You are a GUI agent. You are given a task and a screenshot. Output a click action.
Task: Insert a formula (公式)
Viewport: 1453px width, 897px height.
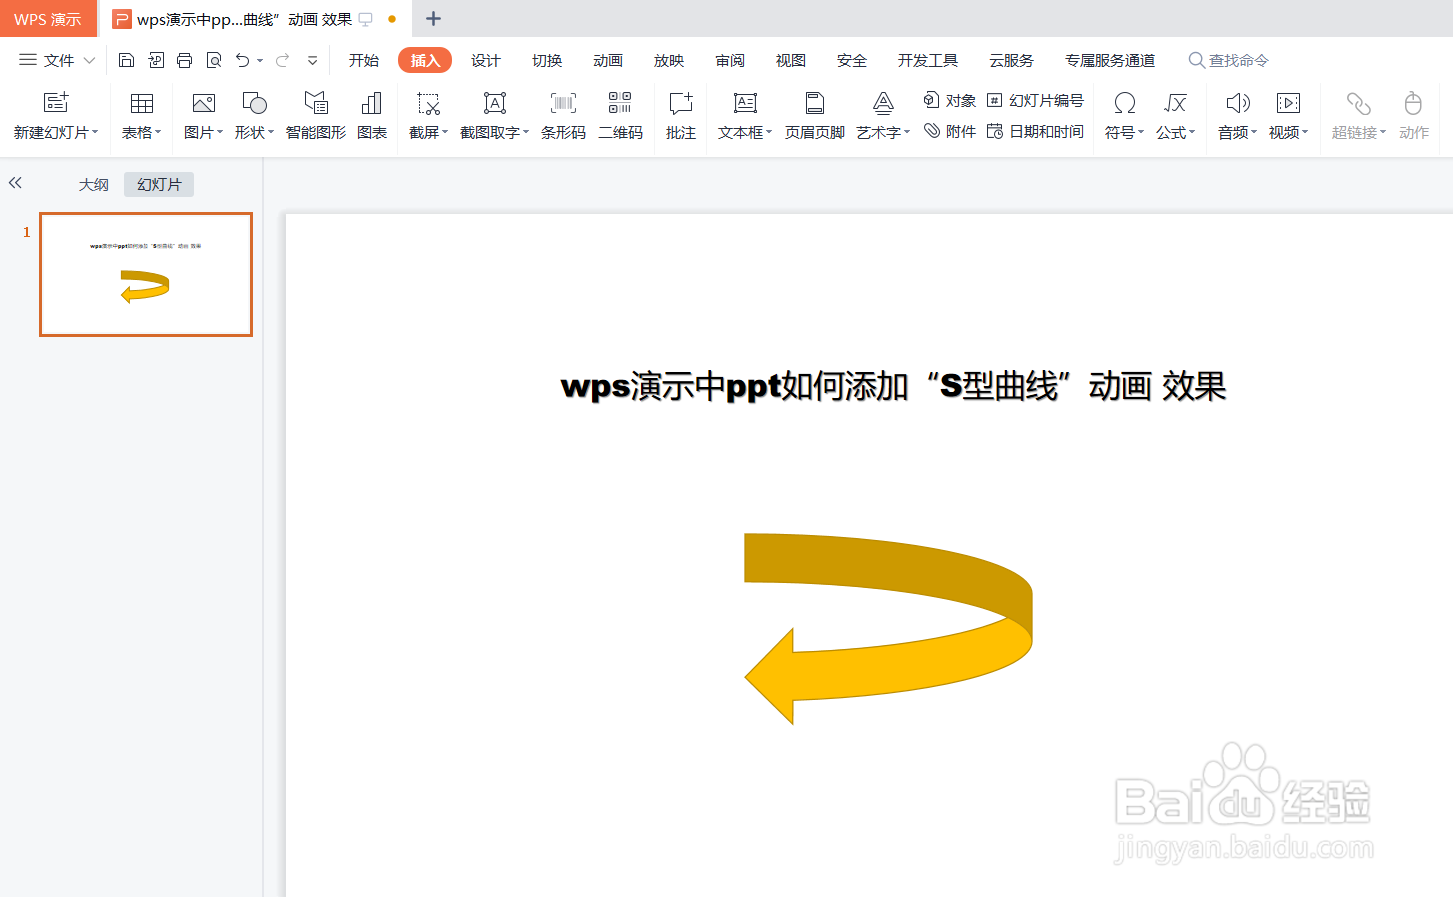1175,103
